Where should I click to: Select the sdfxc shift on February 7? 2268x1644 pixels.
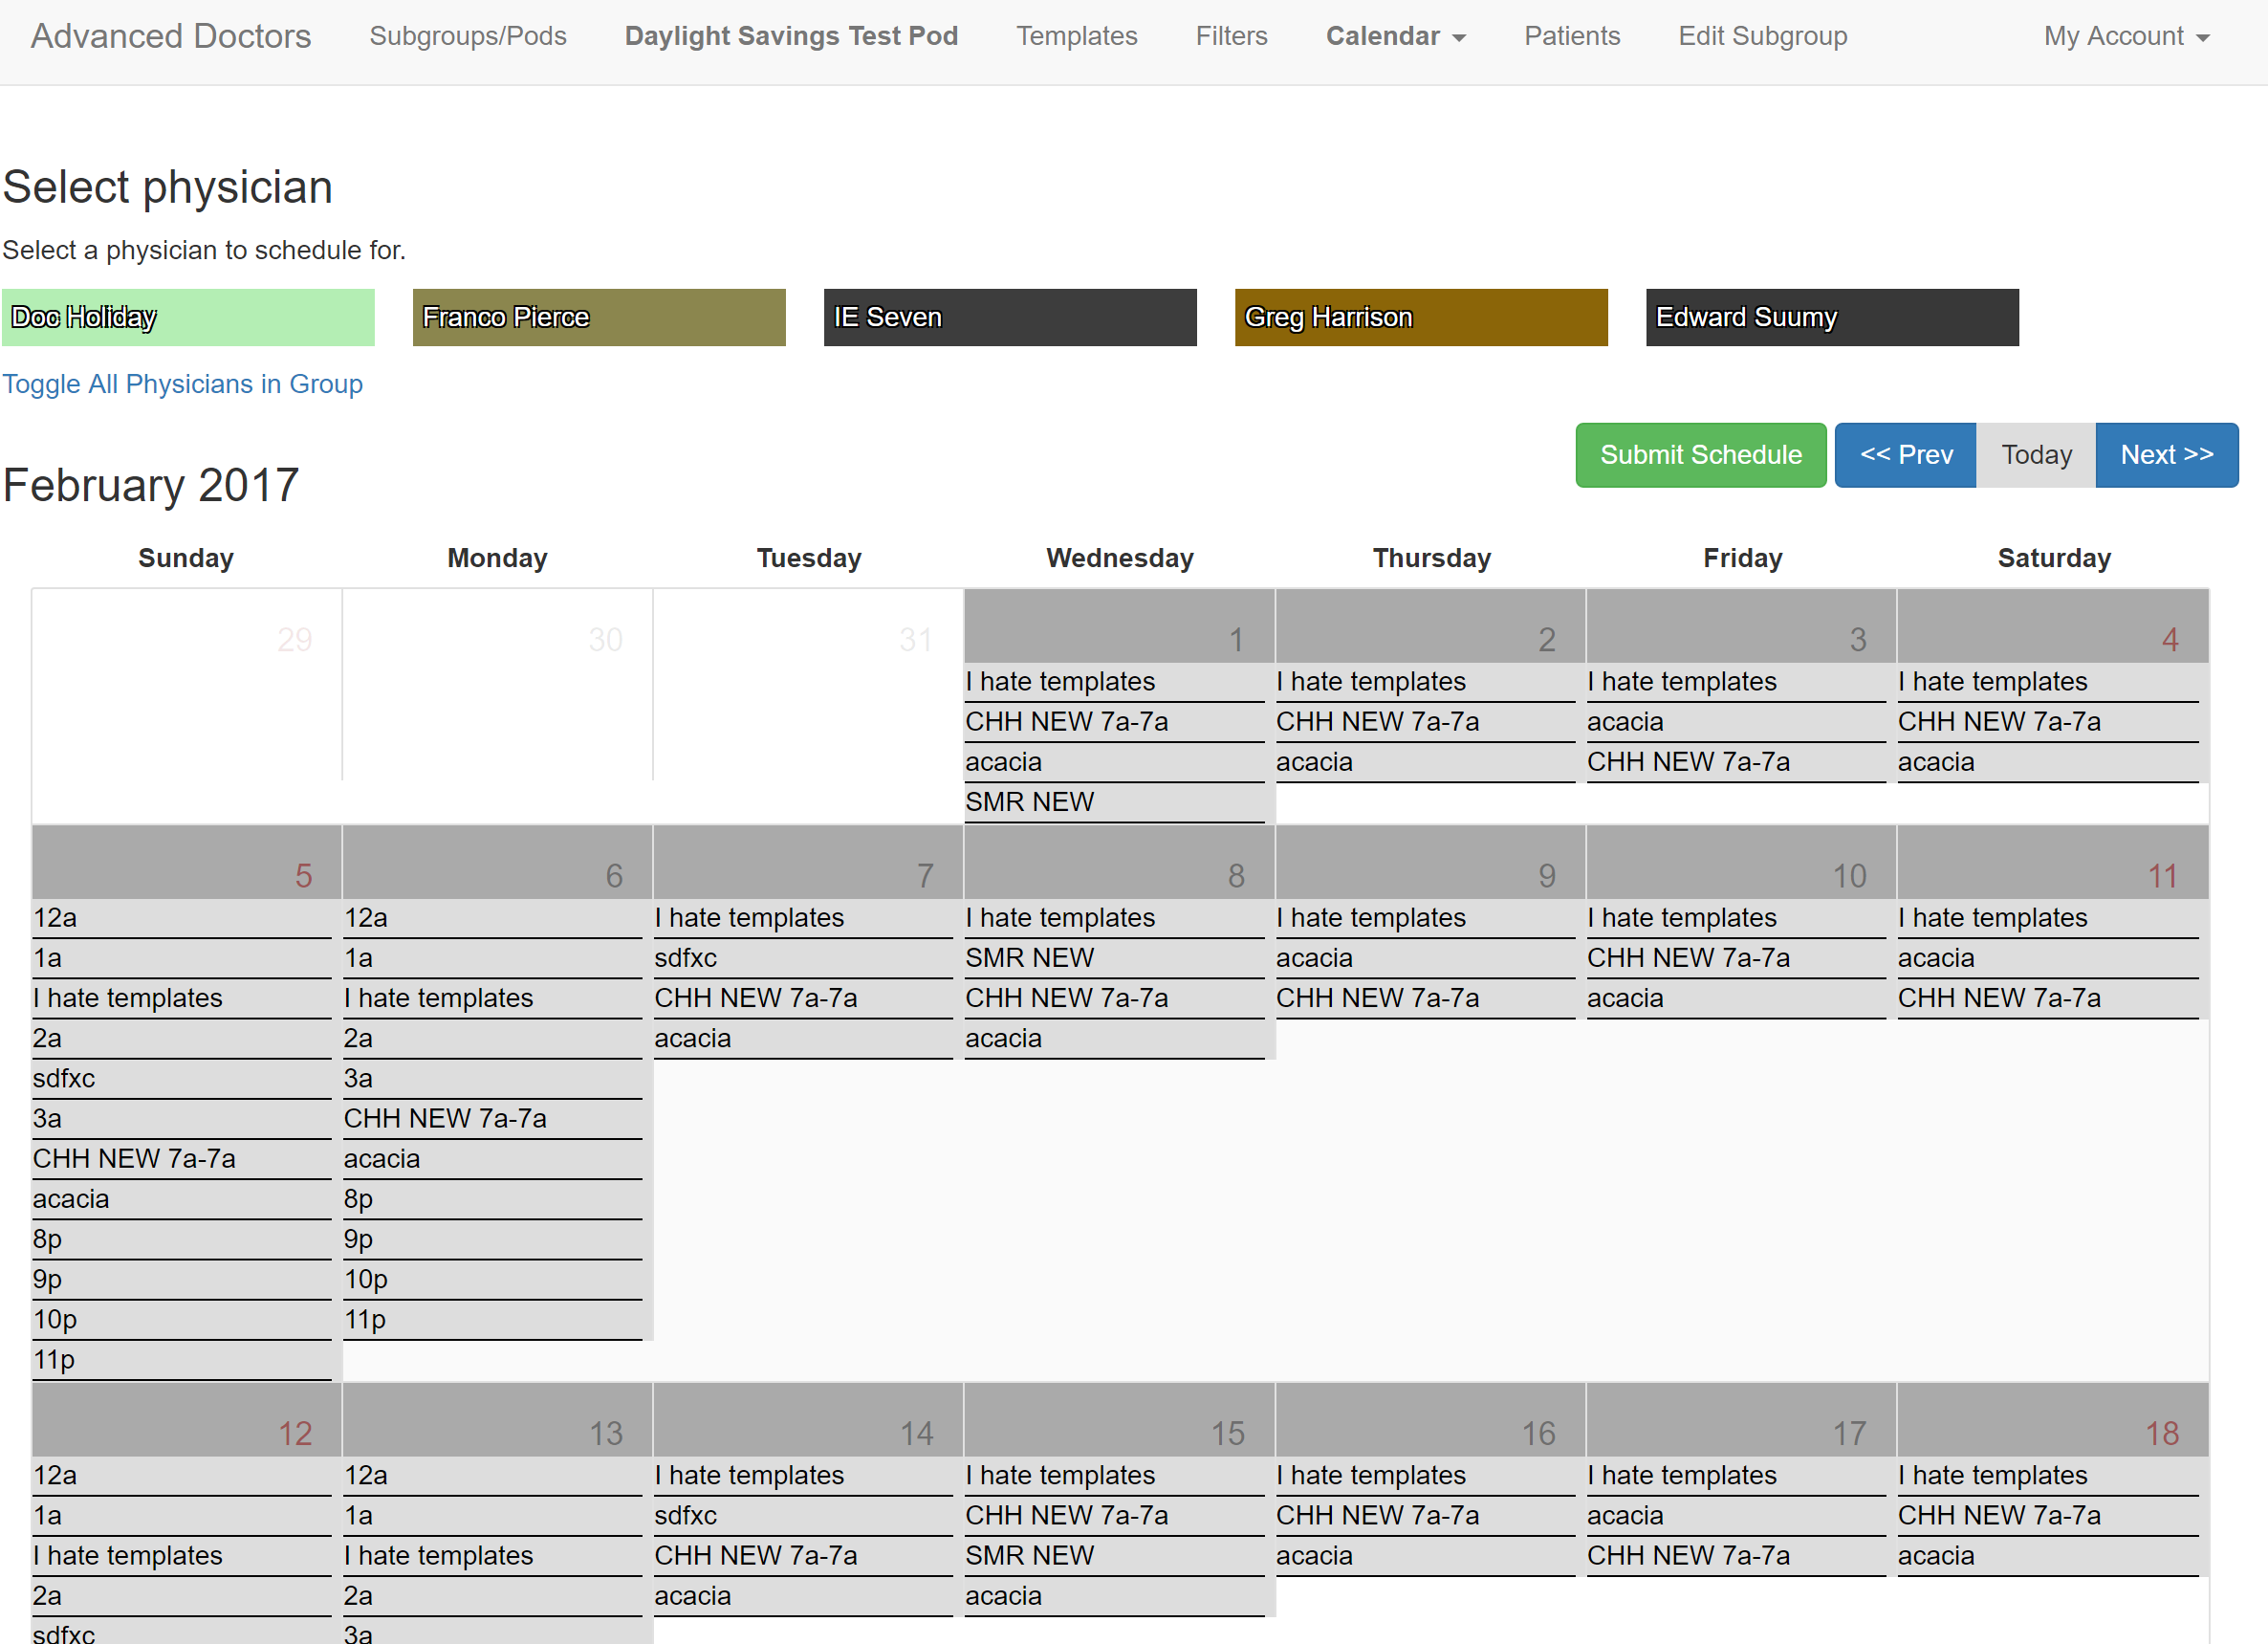[x=802, y=958]
